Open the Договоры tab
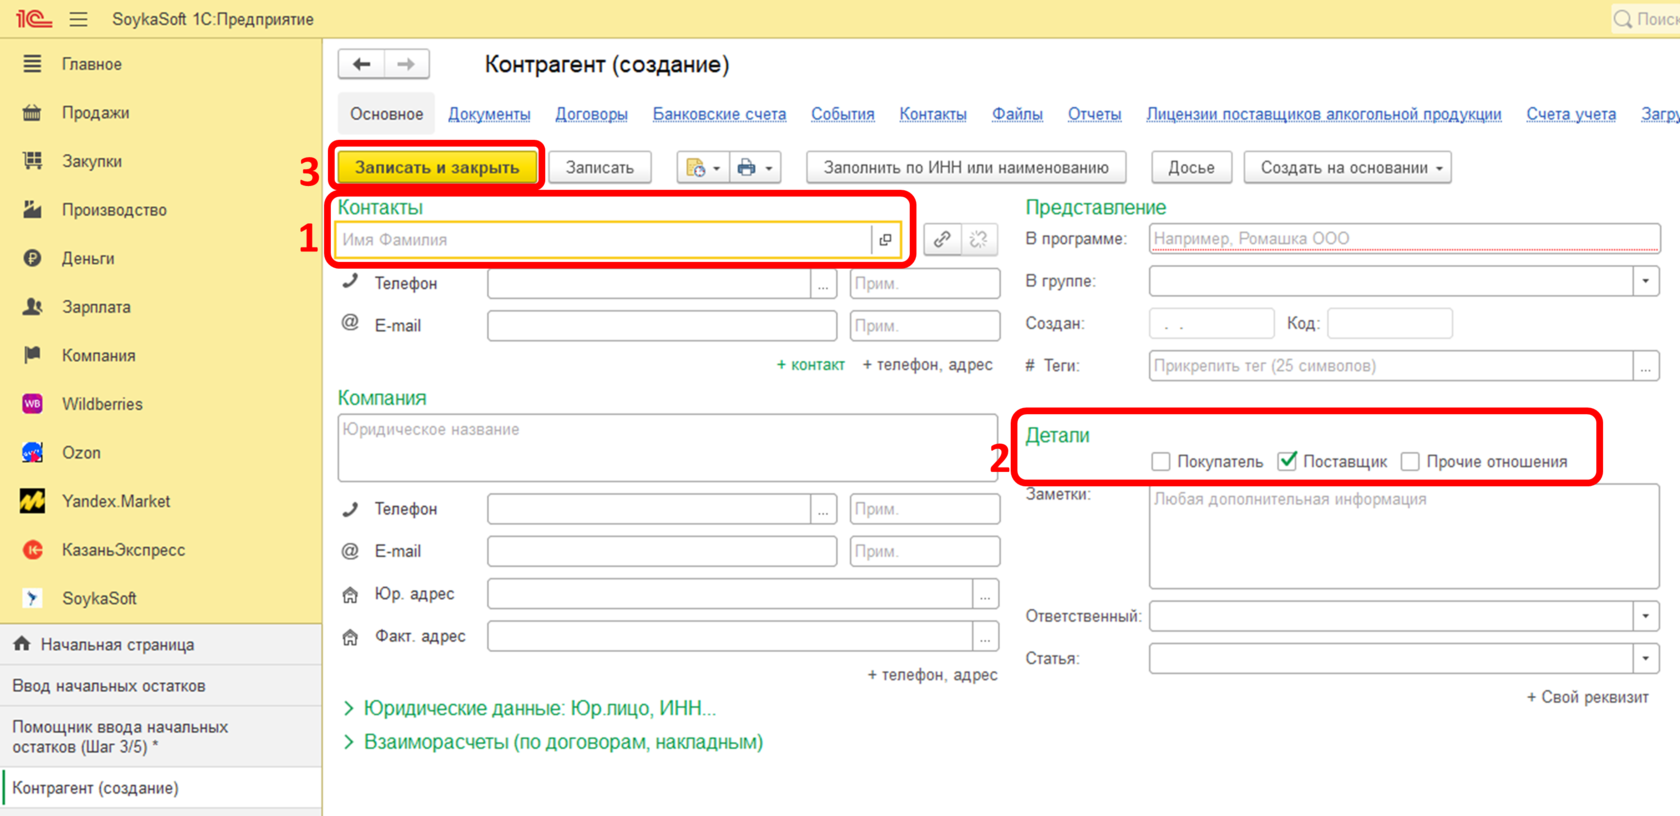 592,114
